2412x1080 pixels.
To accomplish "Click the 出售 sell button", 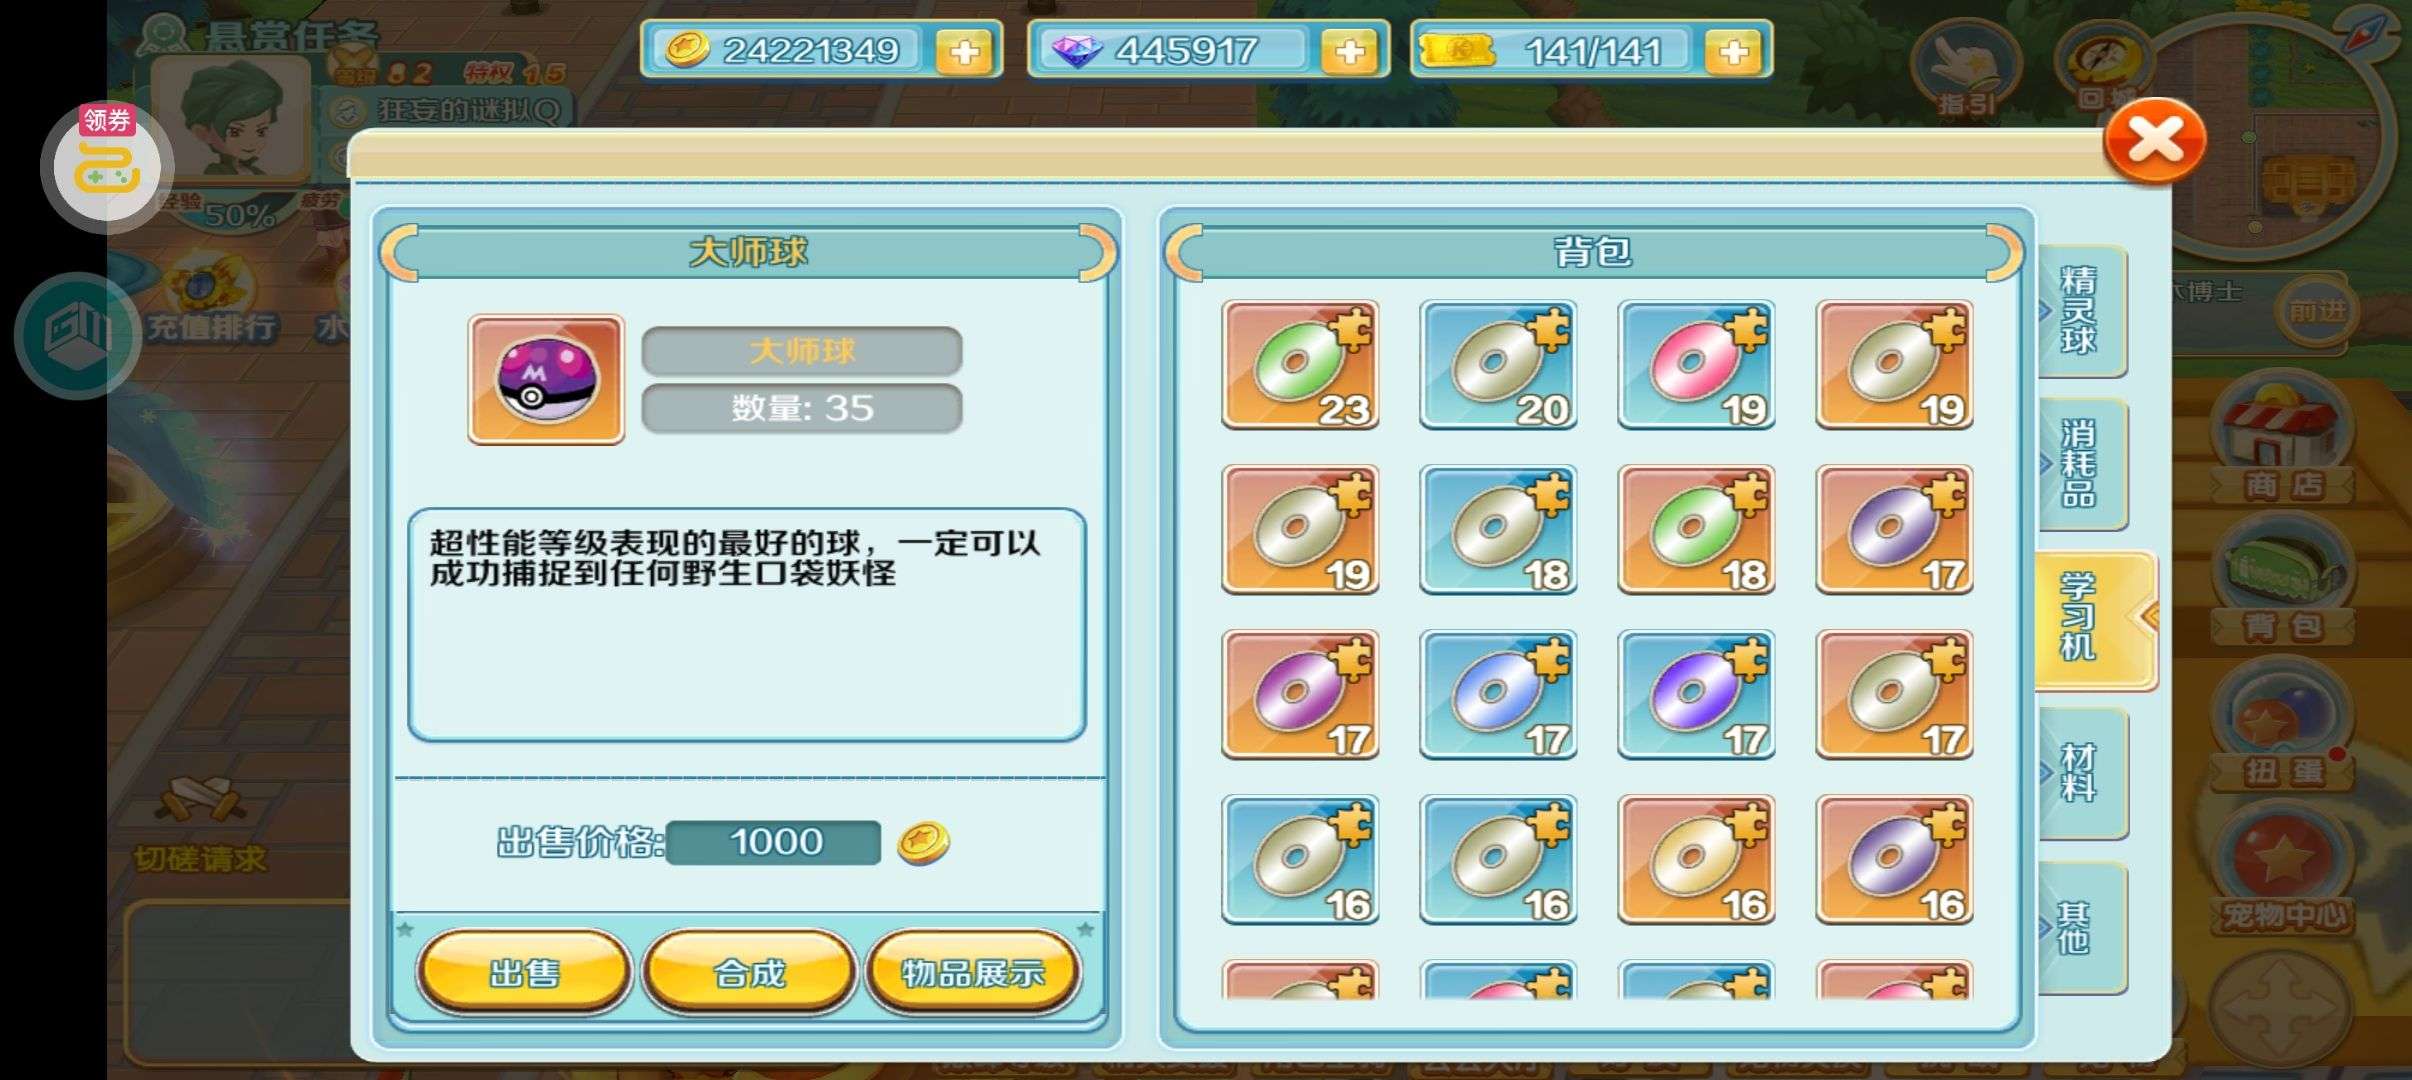I will pyautogui.click(x=524, y=973).
